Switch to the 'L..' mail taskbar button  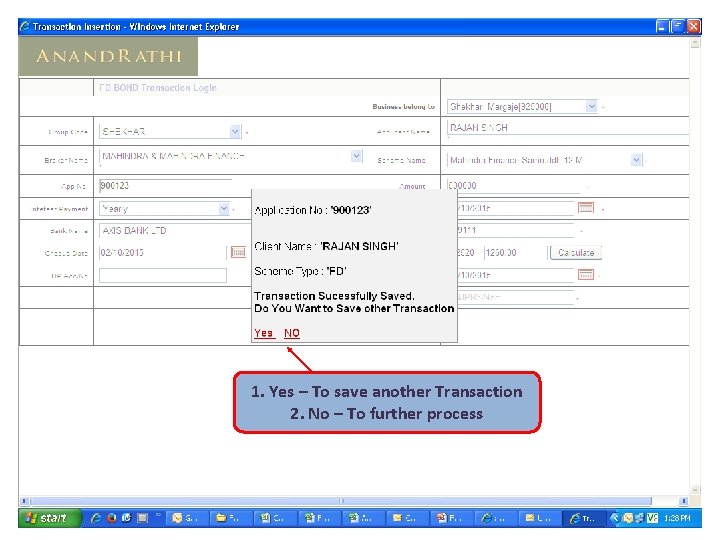coord(539,518)
